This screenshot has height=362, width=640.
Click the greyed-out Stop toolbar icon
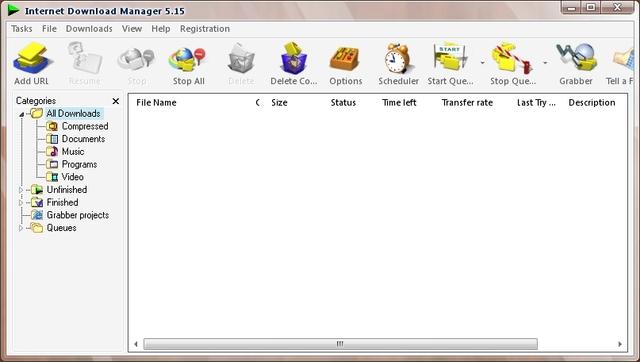point(136,59)
